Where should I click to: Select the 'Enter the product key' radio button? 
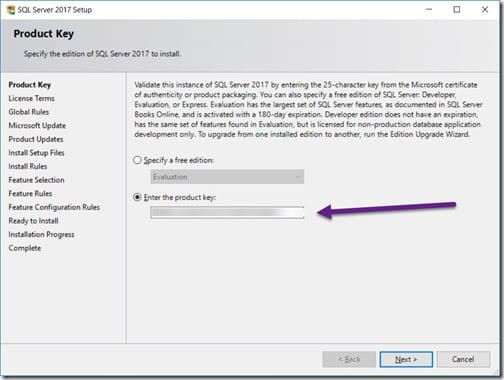[x=137, y=197]
